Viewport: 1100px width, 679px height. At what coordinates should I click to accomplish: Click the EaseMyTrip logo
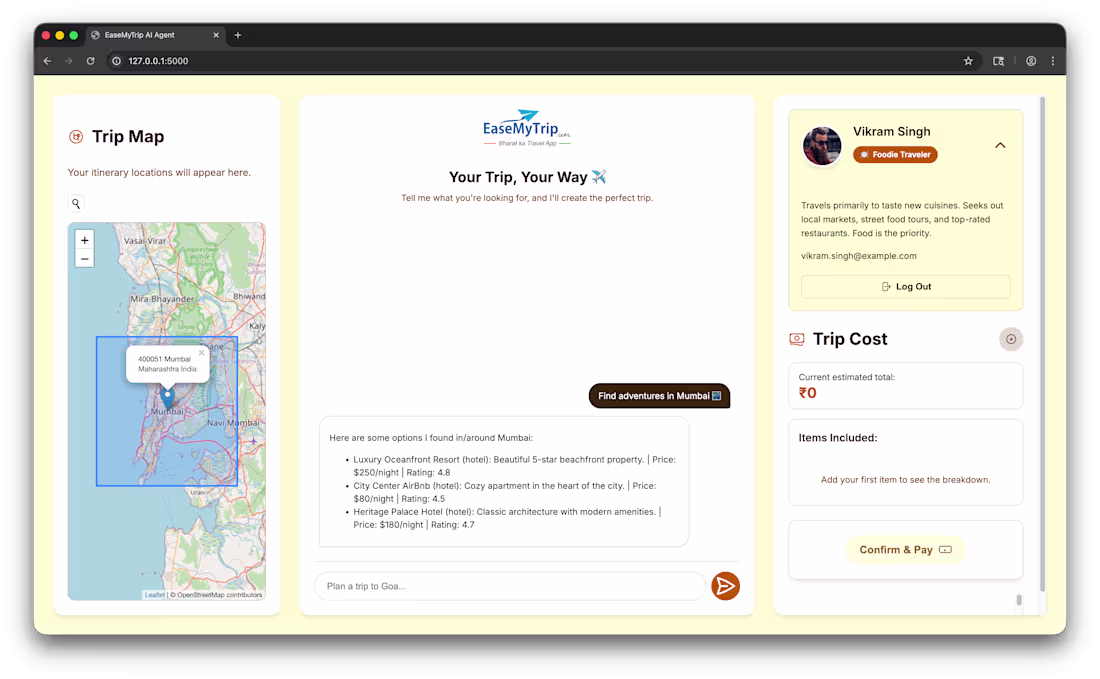[527, 128]
